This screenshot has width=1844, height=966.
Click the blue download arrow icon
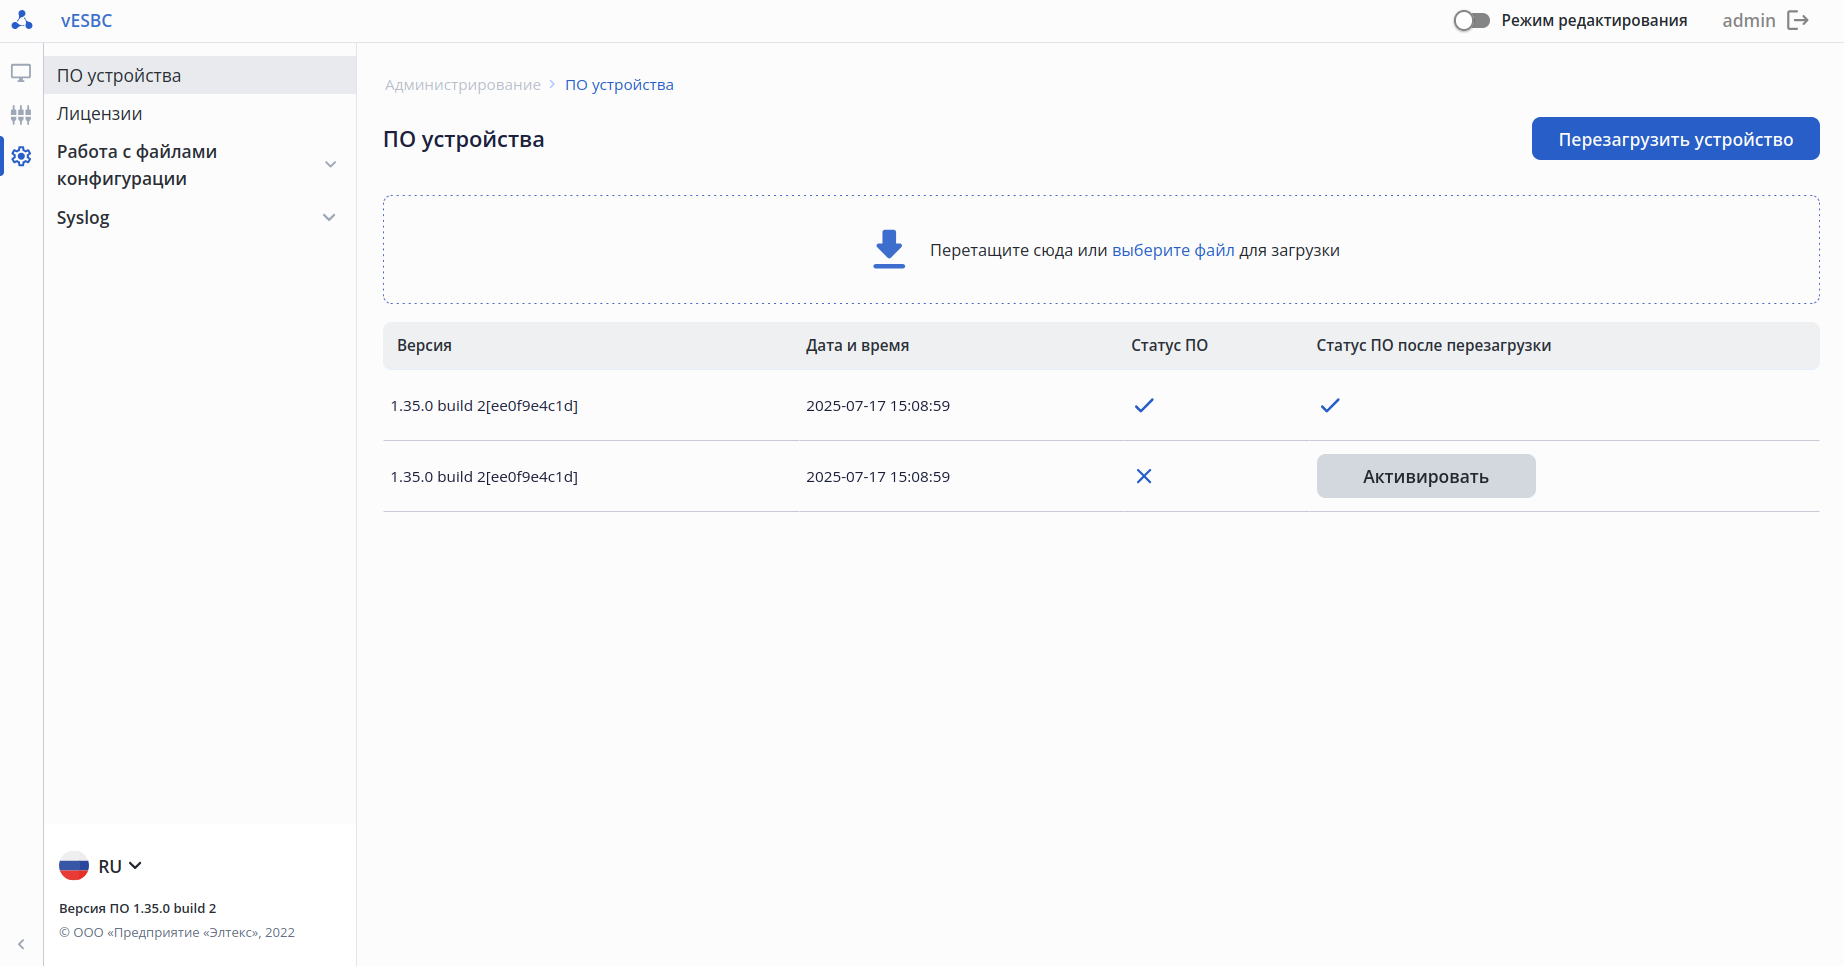(889, 249)
